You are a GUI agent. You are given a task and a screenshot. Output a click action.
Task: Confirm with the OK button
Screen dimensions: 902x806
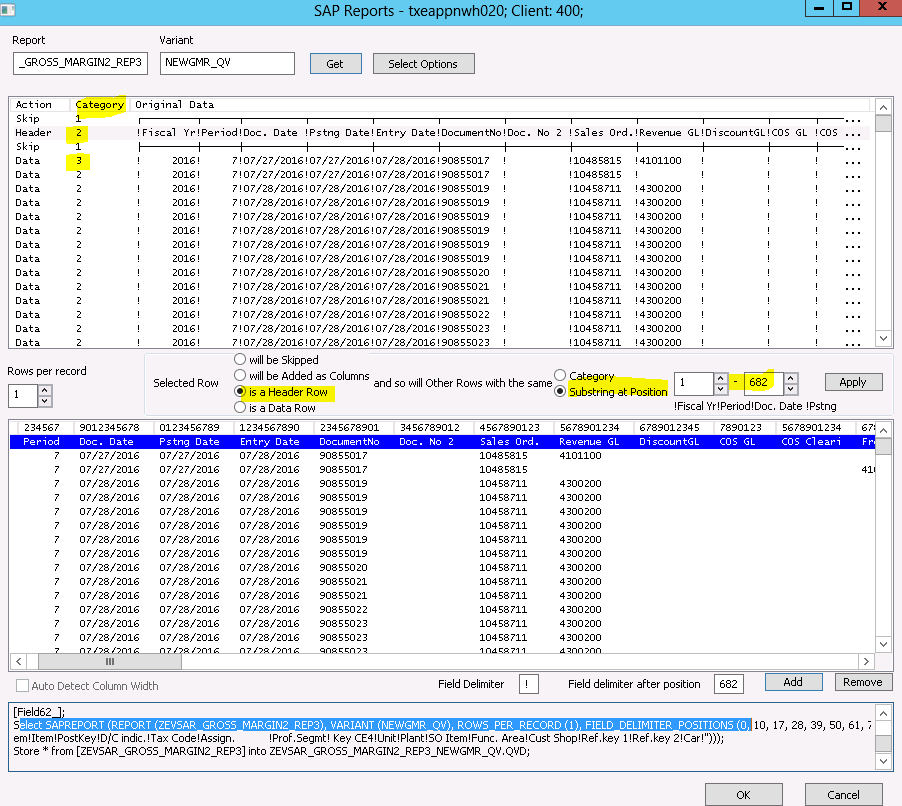[743, 794]
